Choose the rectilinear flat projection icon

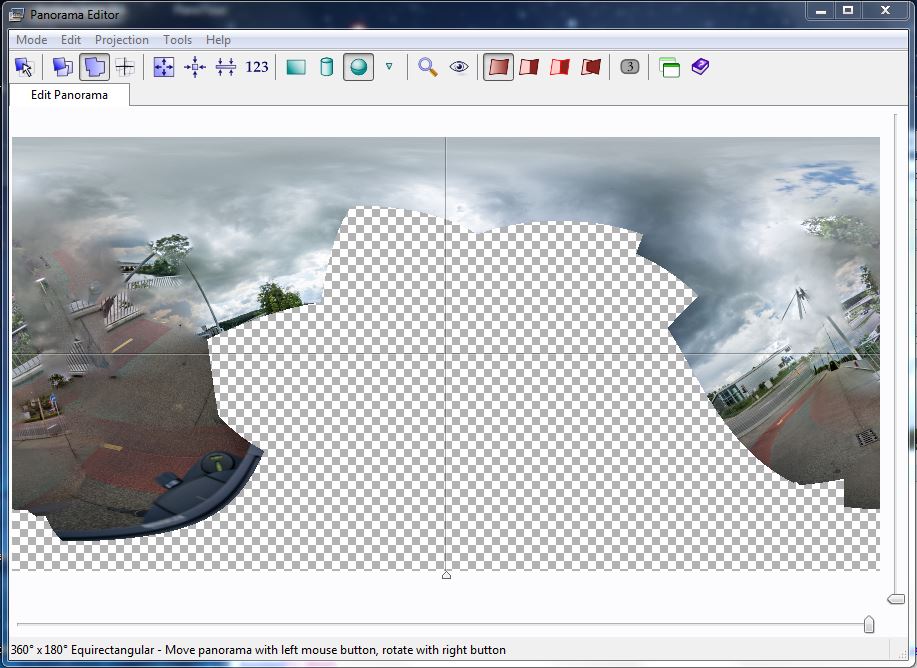pos(296,67)
